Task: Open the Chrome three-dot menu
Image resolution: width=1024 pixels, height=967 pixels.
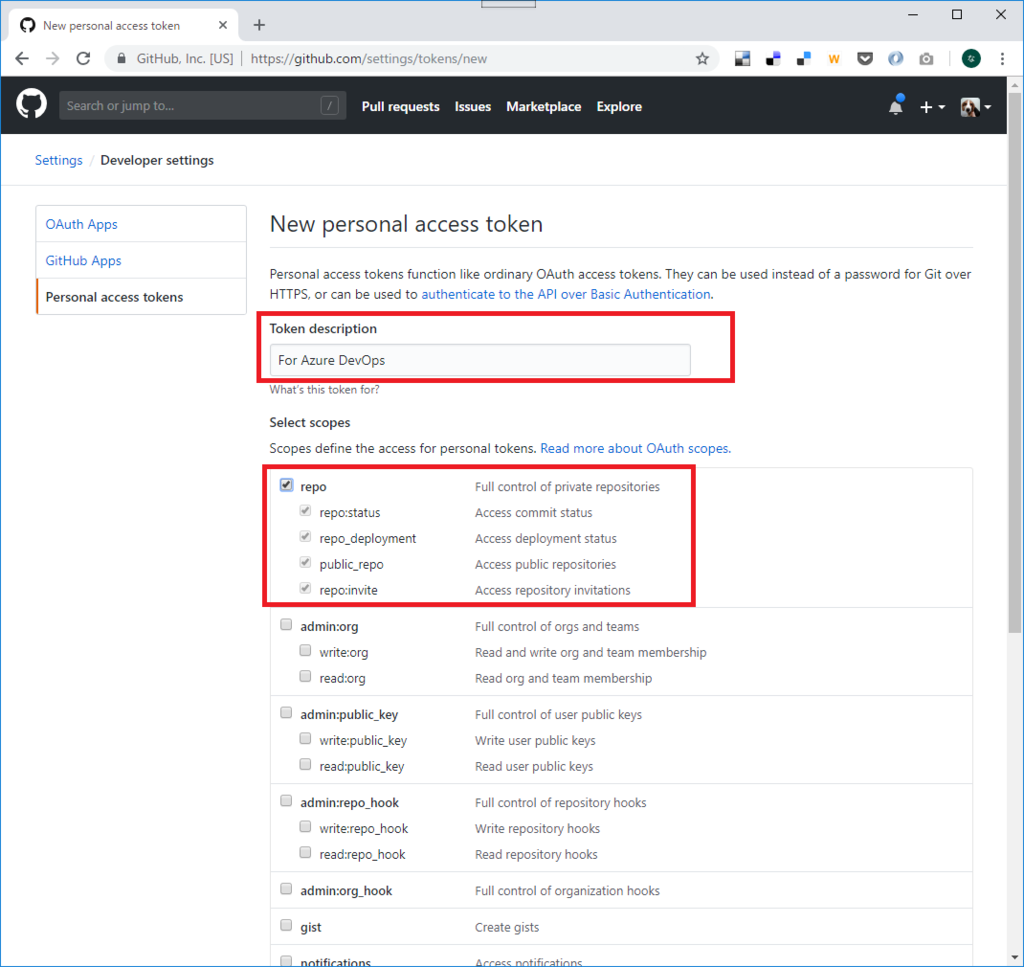Action: coord(1002,59)
